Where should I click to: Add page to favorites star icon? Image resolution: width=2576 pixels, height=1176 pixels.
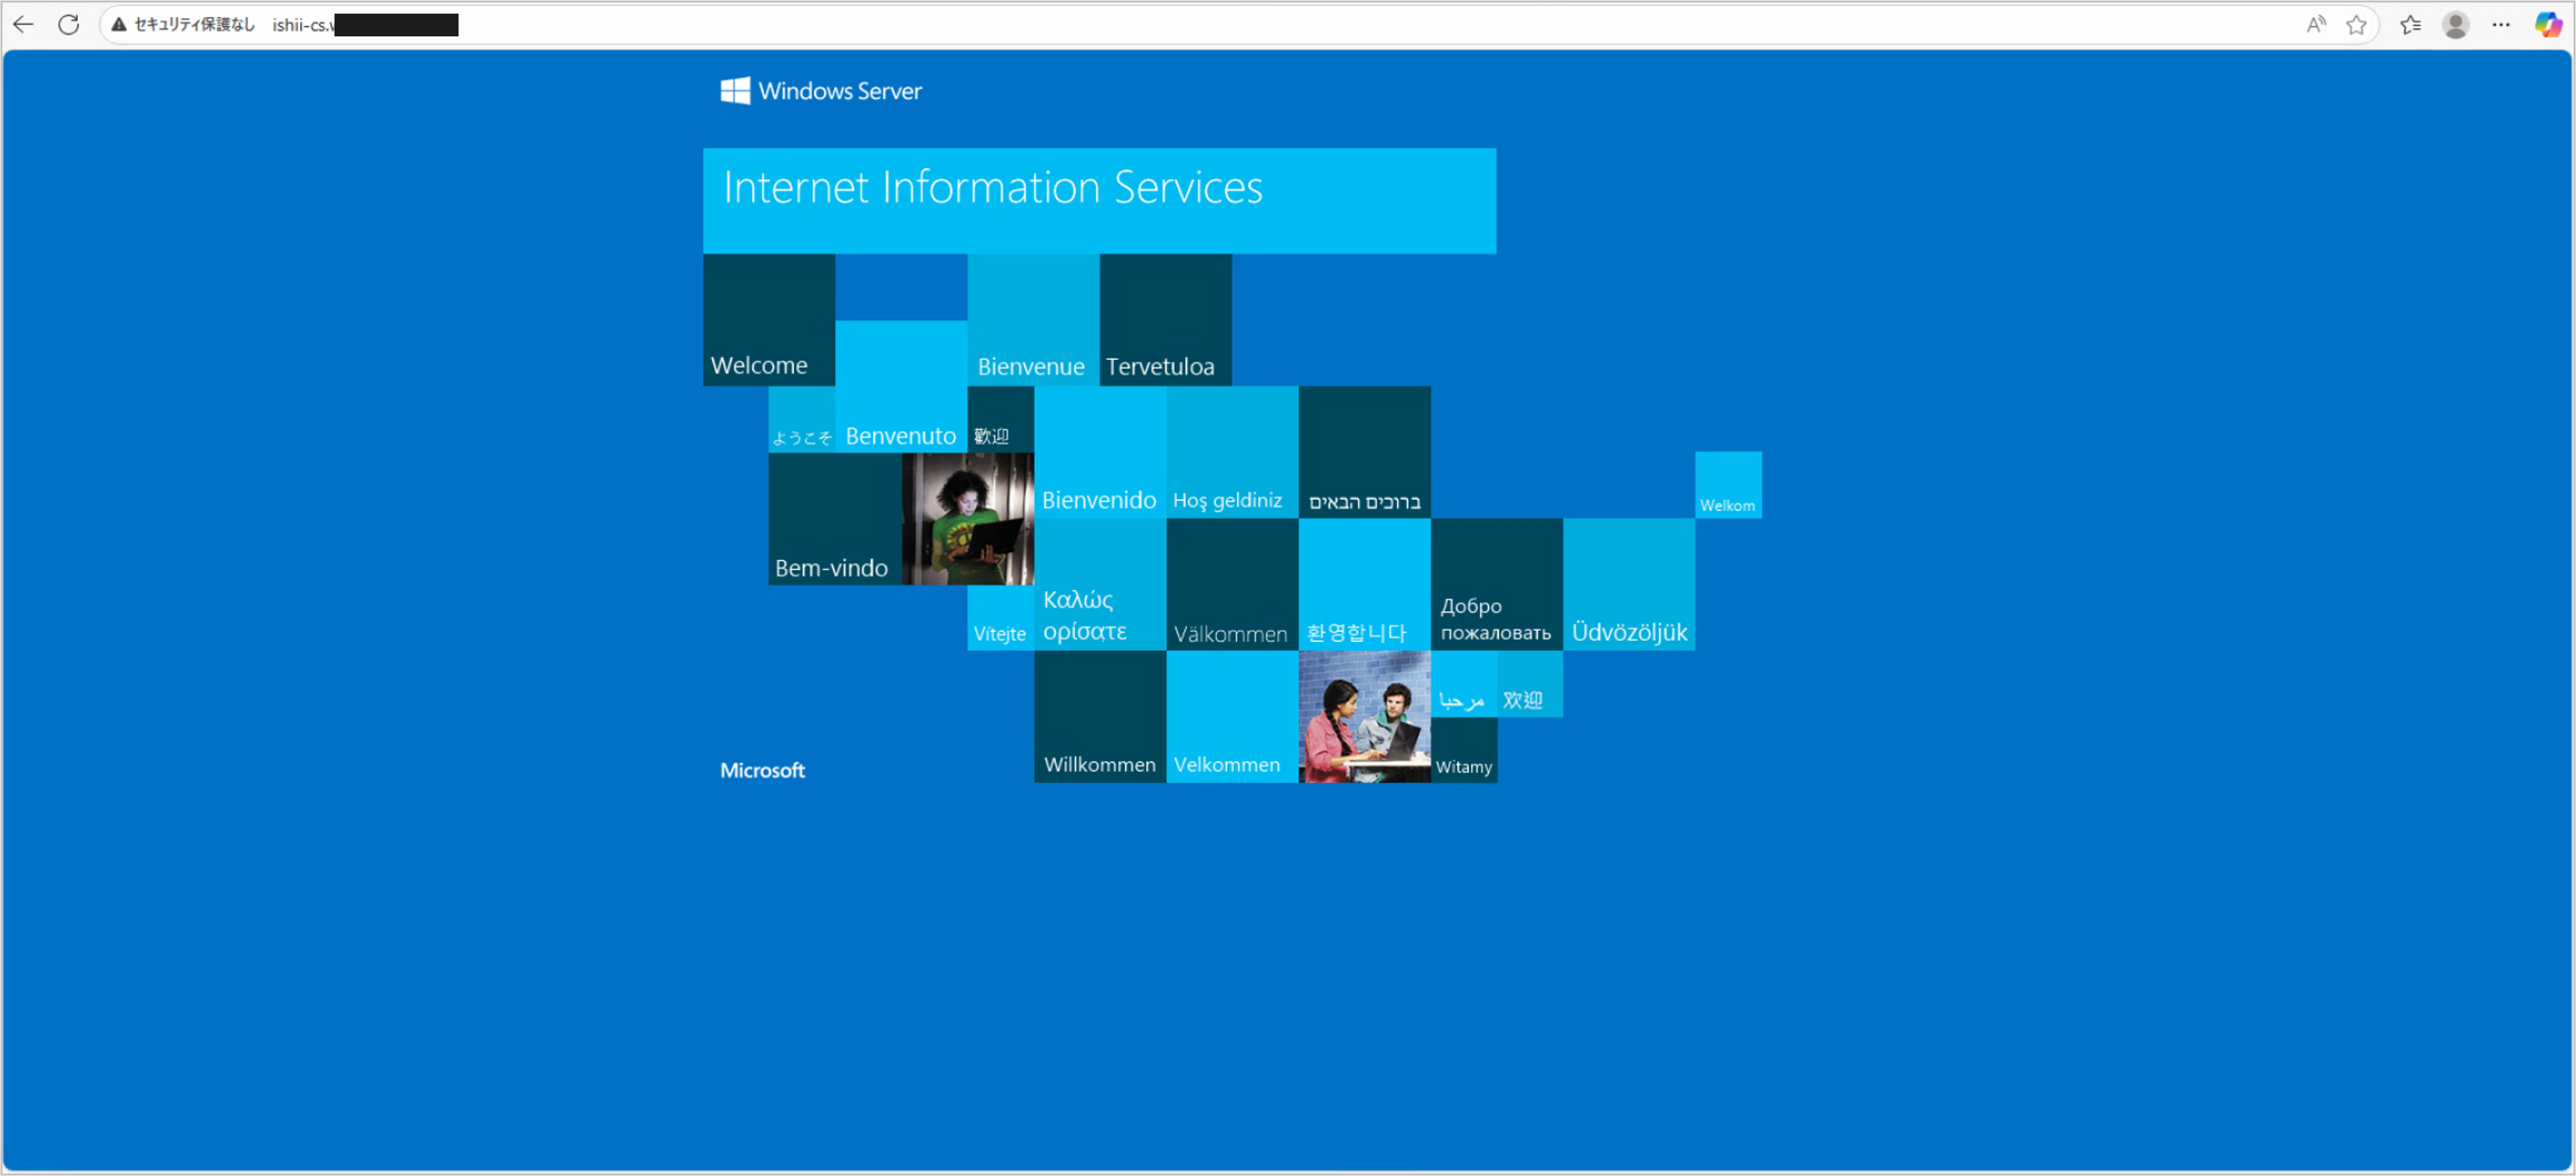(x=2356, y=24)
